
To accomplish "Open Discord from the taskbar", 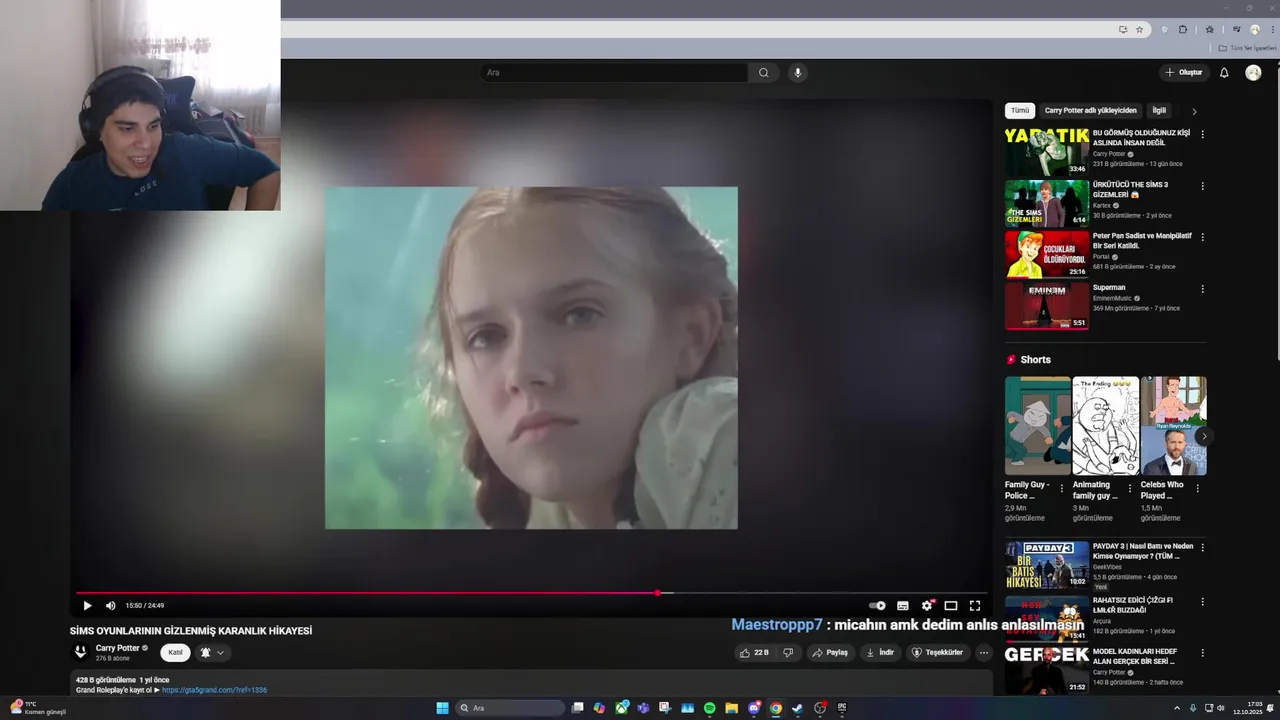I will click(x=754, y=708).
